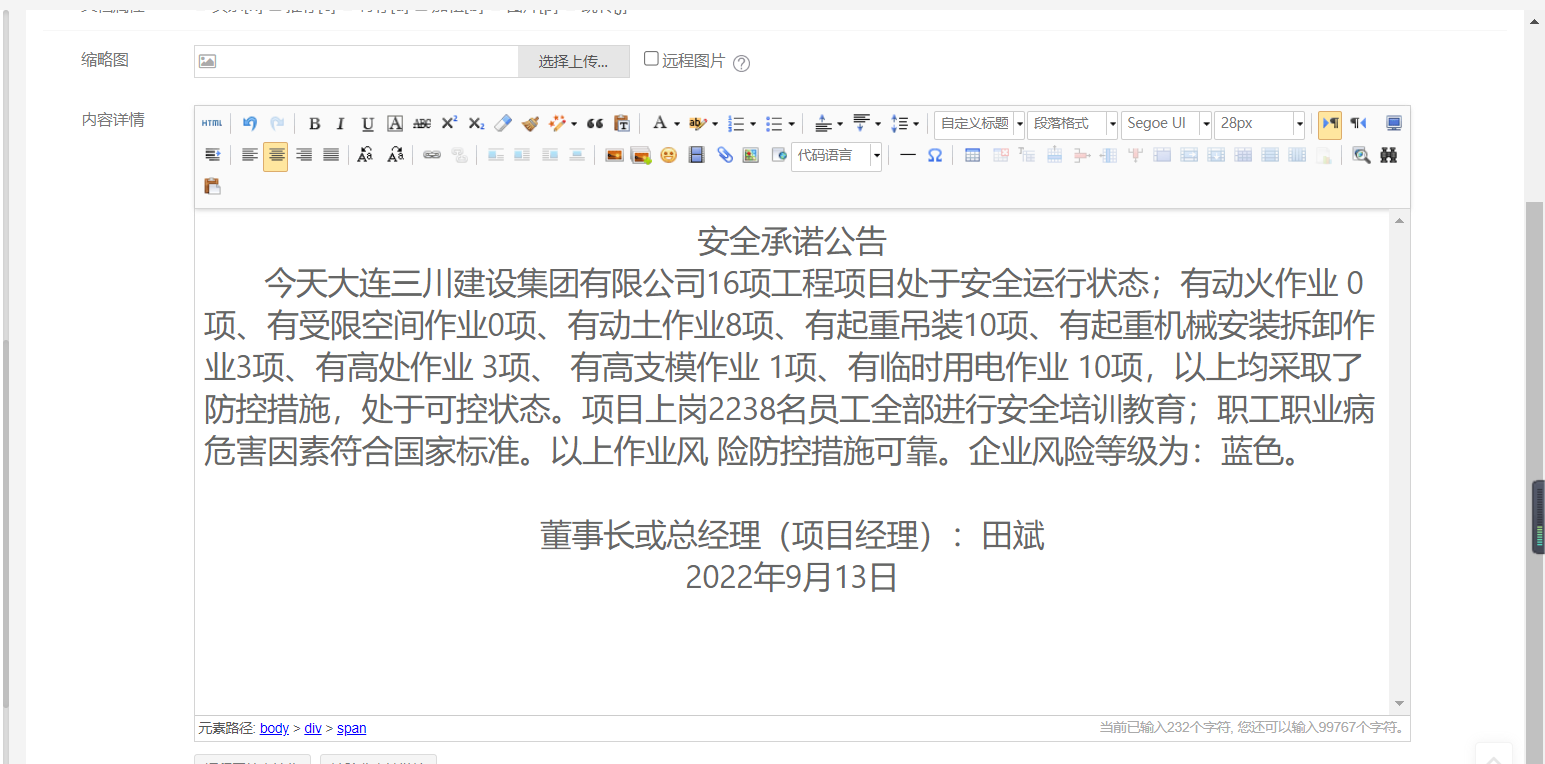Image resolution: width=1545 pixels, height=764 pixels.
Task: Convert selected text to uppercase
Action: [x=366, y=155]
